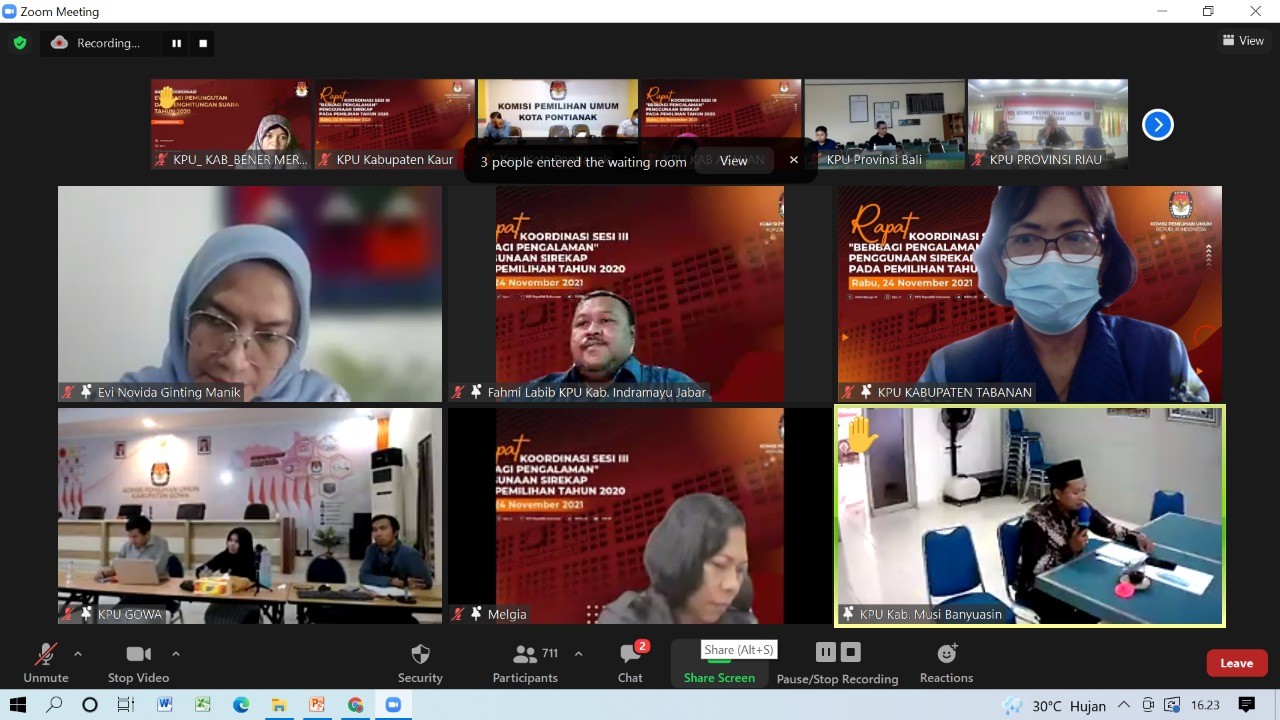
Task: Click View in the waiting room notification
Action: coord(733,161)
